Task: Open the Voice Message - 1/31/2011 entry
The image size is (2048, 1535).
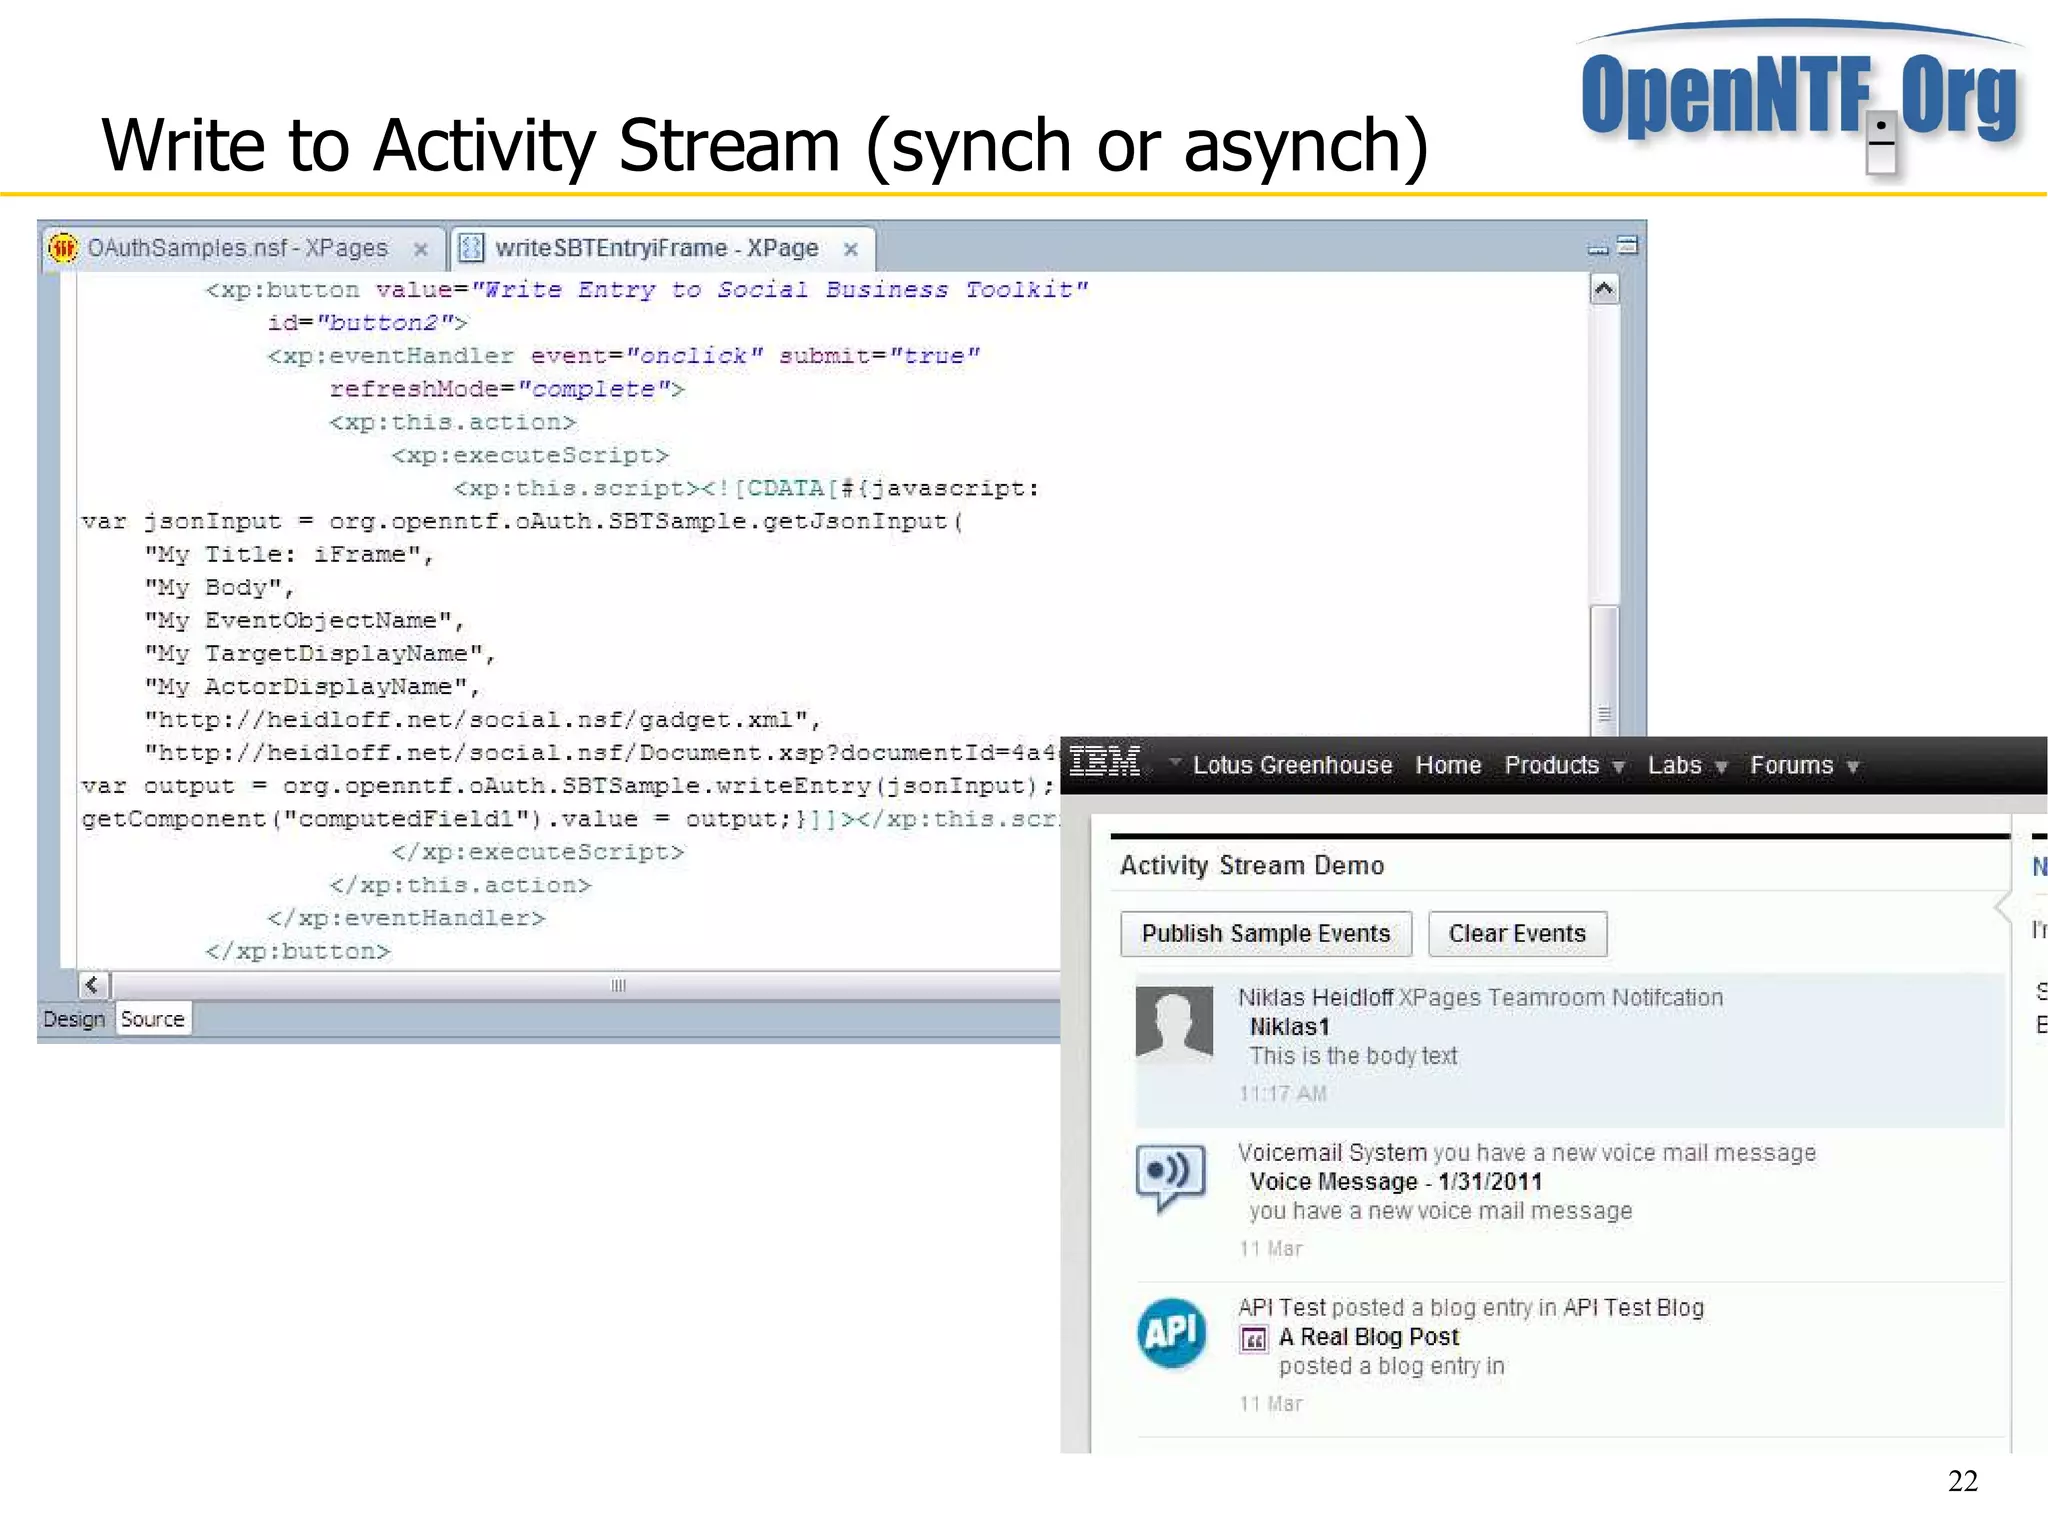Action: point(1395,1182)
